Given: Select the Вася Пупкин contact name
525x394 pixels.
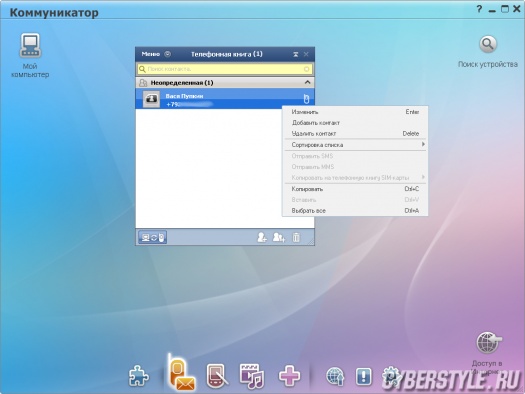Looking at the screenshot, I should pyautogui.click(x=184, y=96).
